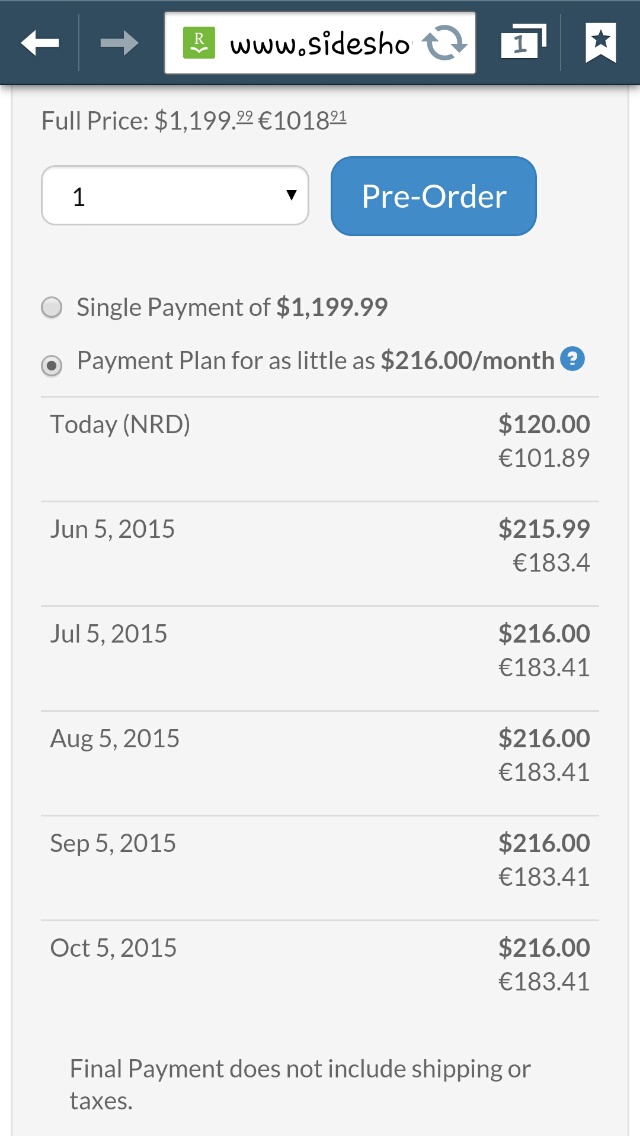Open the quantity dropdown showing 1
640x1136 pixels.
pyautogui.click(x=175, y=195)
